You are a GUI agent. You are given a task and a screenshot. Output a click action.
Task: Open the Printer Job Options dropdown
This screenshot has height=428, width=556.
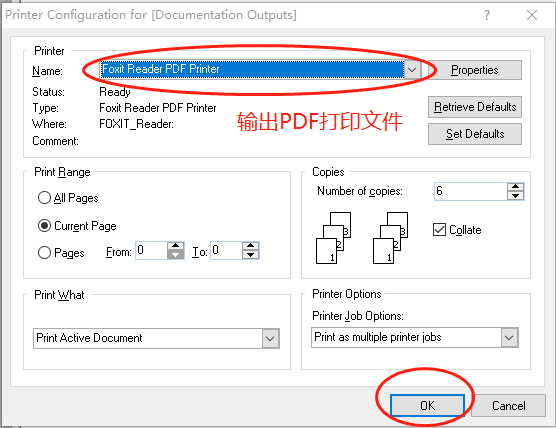pos(509,337)
